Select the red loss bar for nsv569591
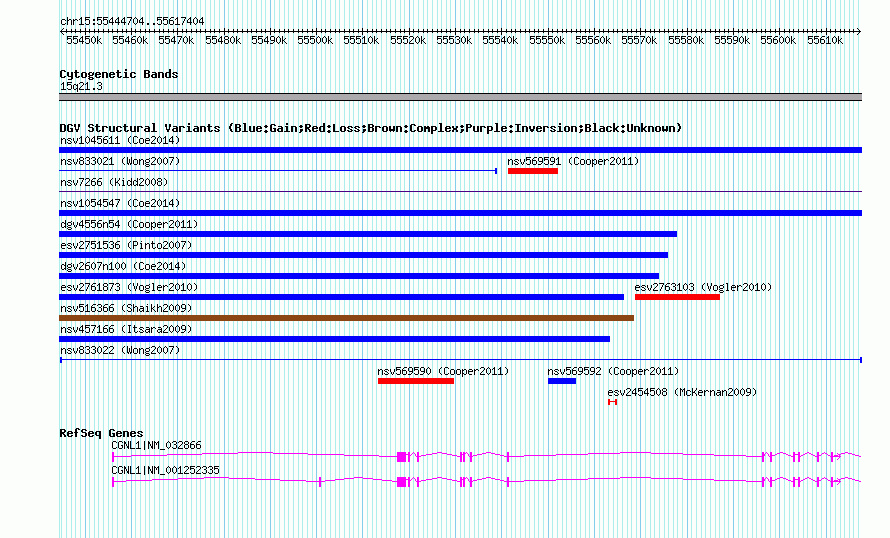Image resolution: width=890 pixels, height=538 pixels. click(533, 171)
